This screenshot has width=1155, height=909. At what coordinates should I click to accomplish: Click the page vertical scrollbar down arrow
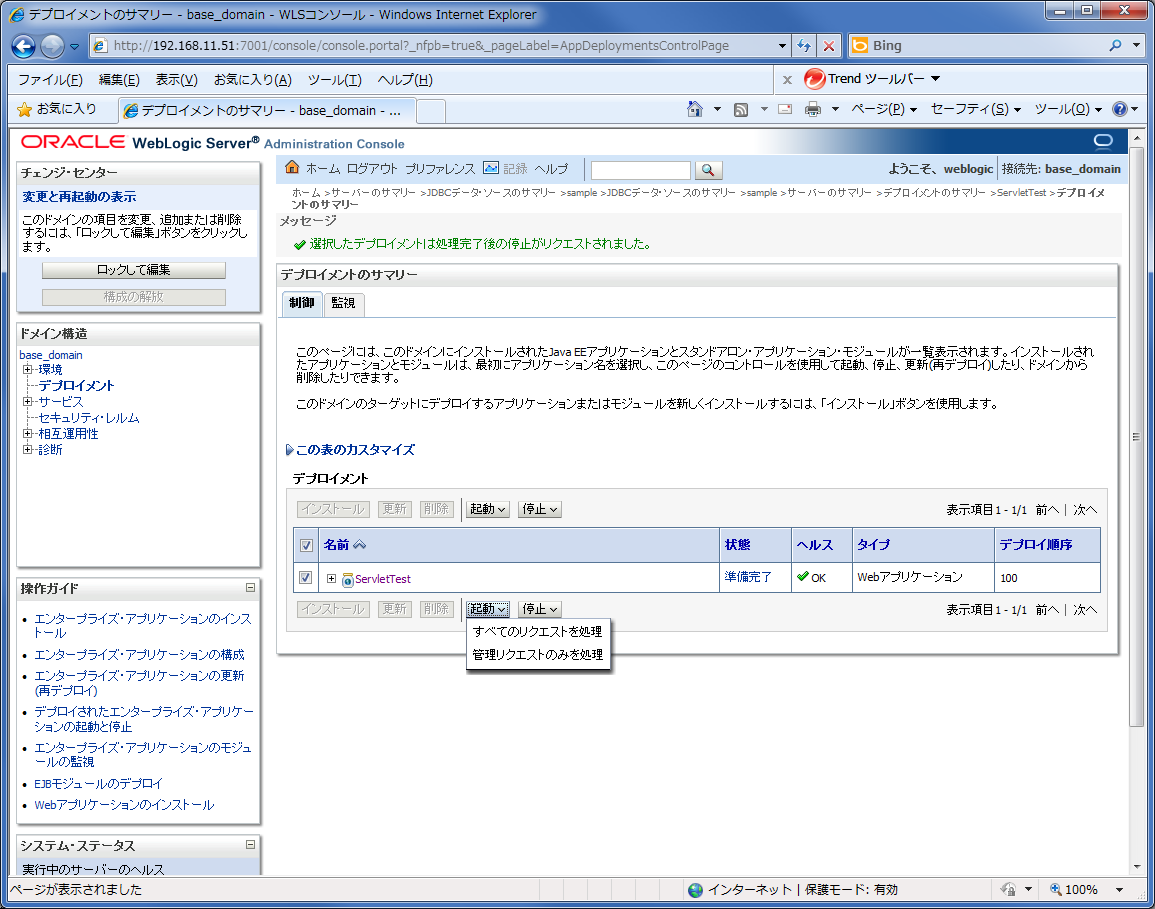click(x=1137, y=867)
